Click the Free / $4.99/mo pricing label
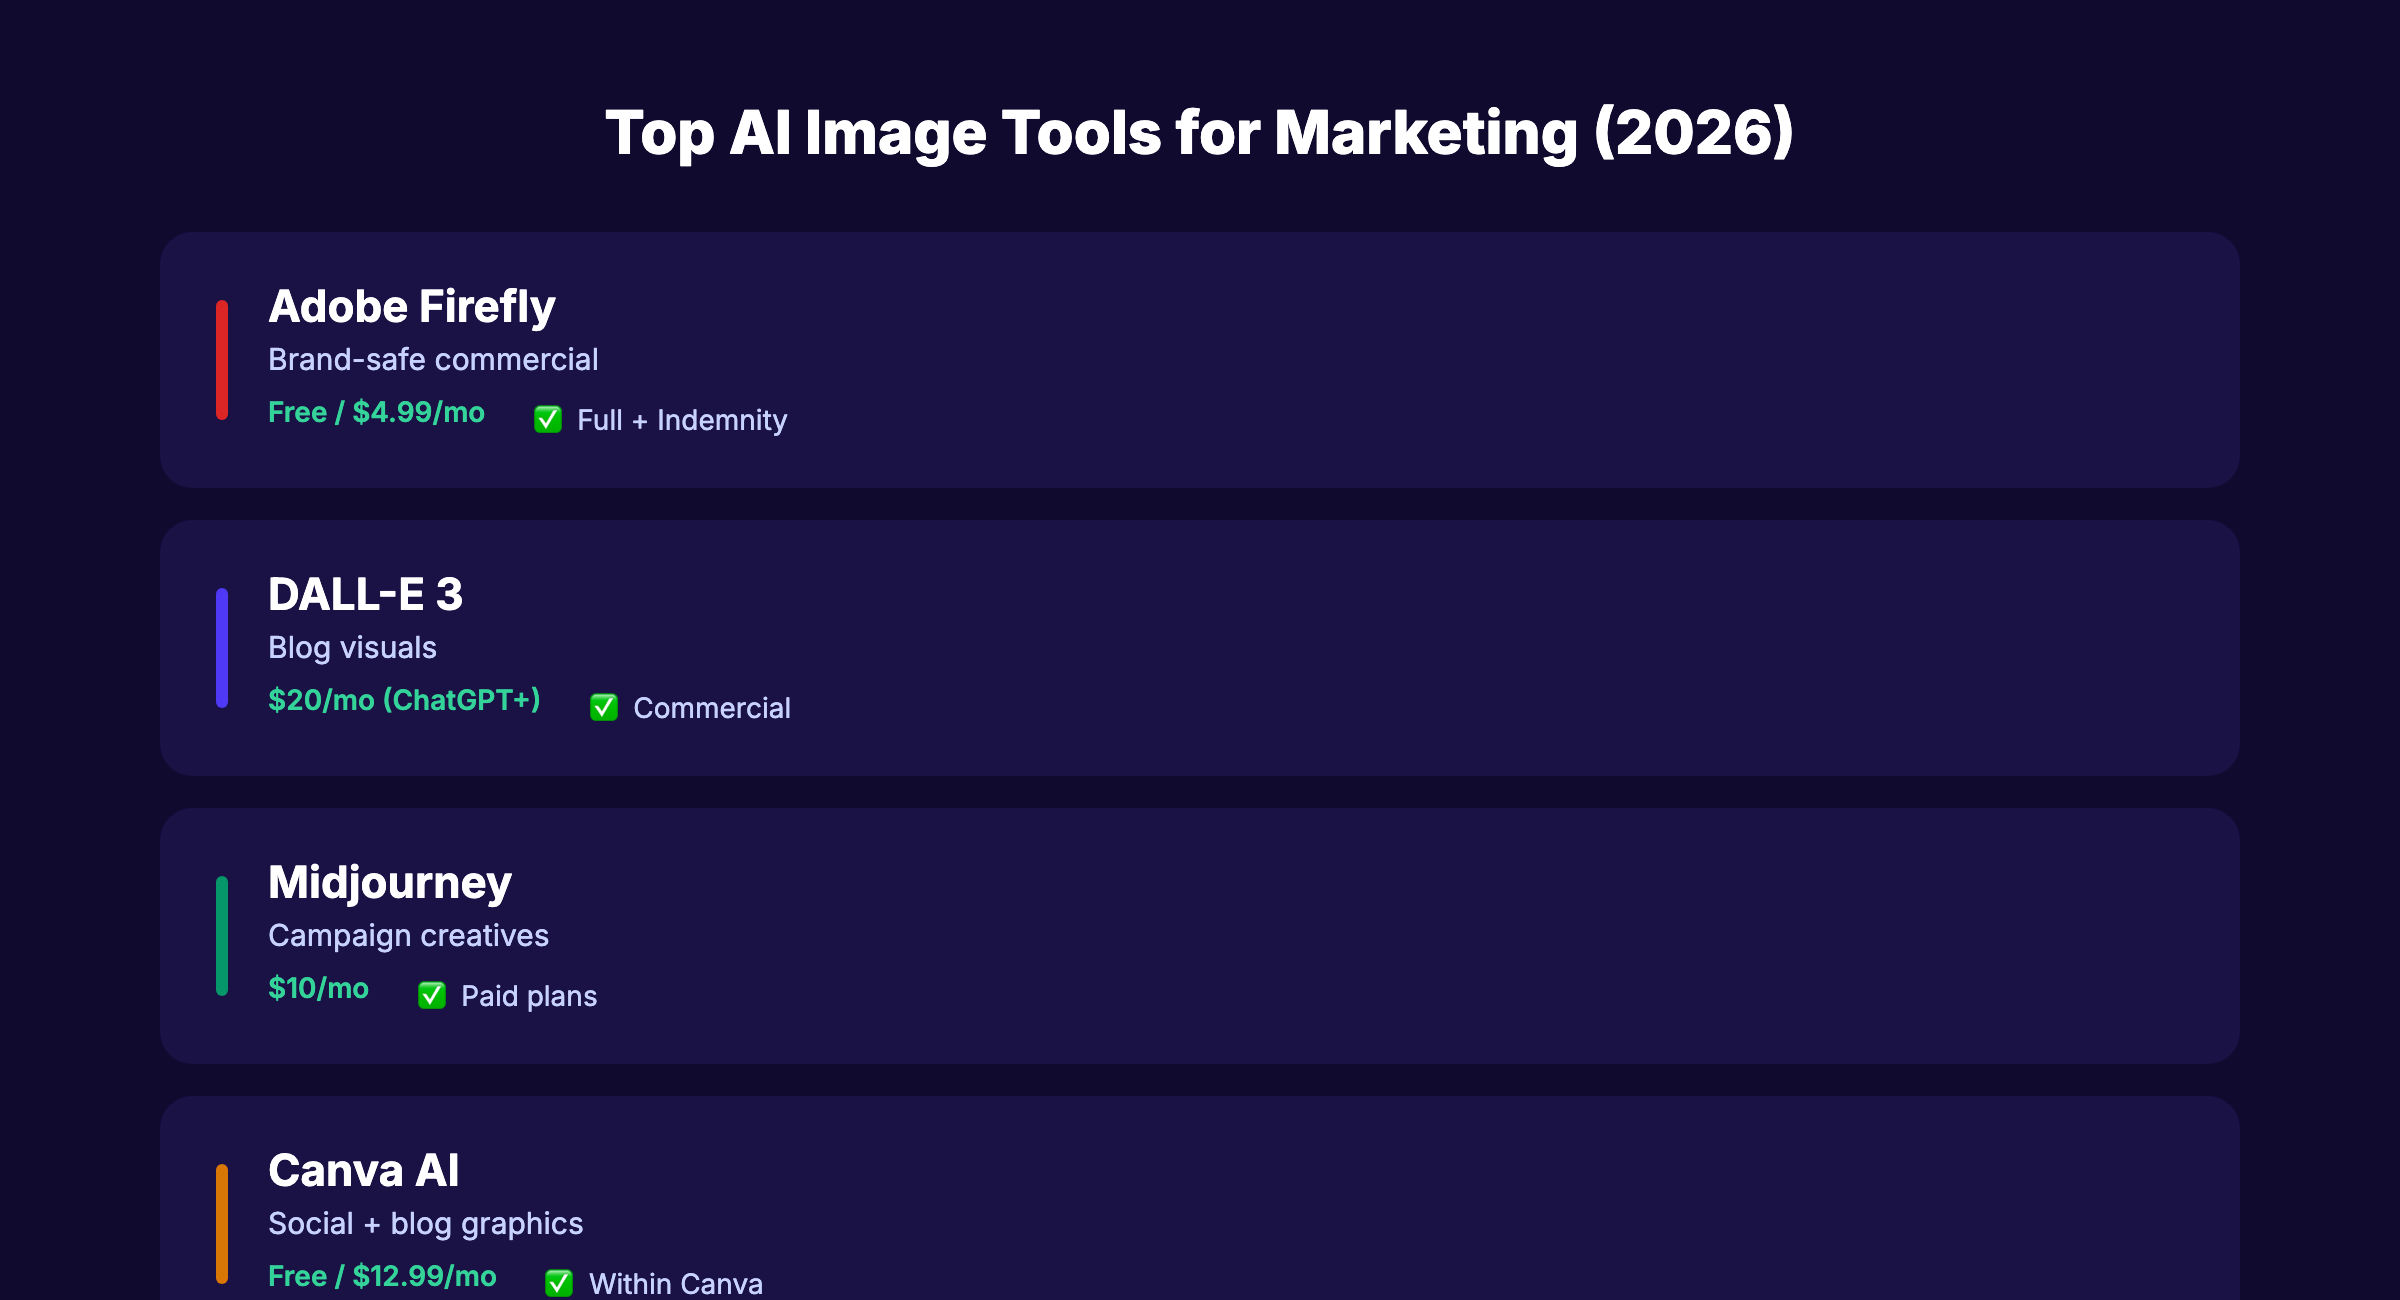Viewport: 2400px width, 1300px height. pyautogui.click(x=377, y=412)
